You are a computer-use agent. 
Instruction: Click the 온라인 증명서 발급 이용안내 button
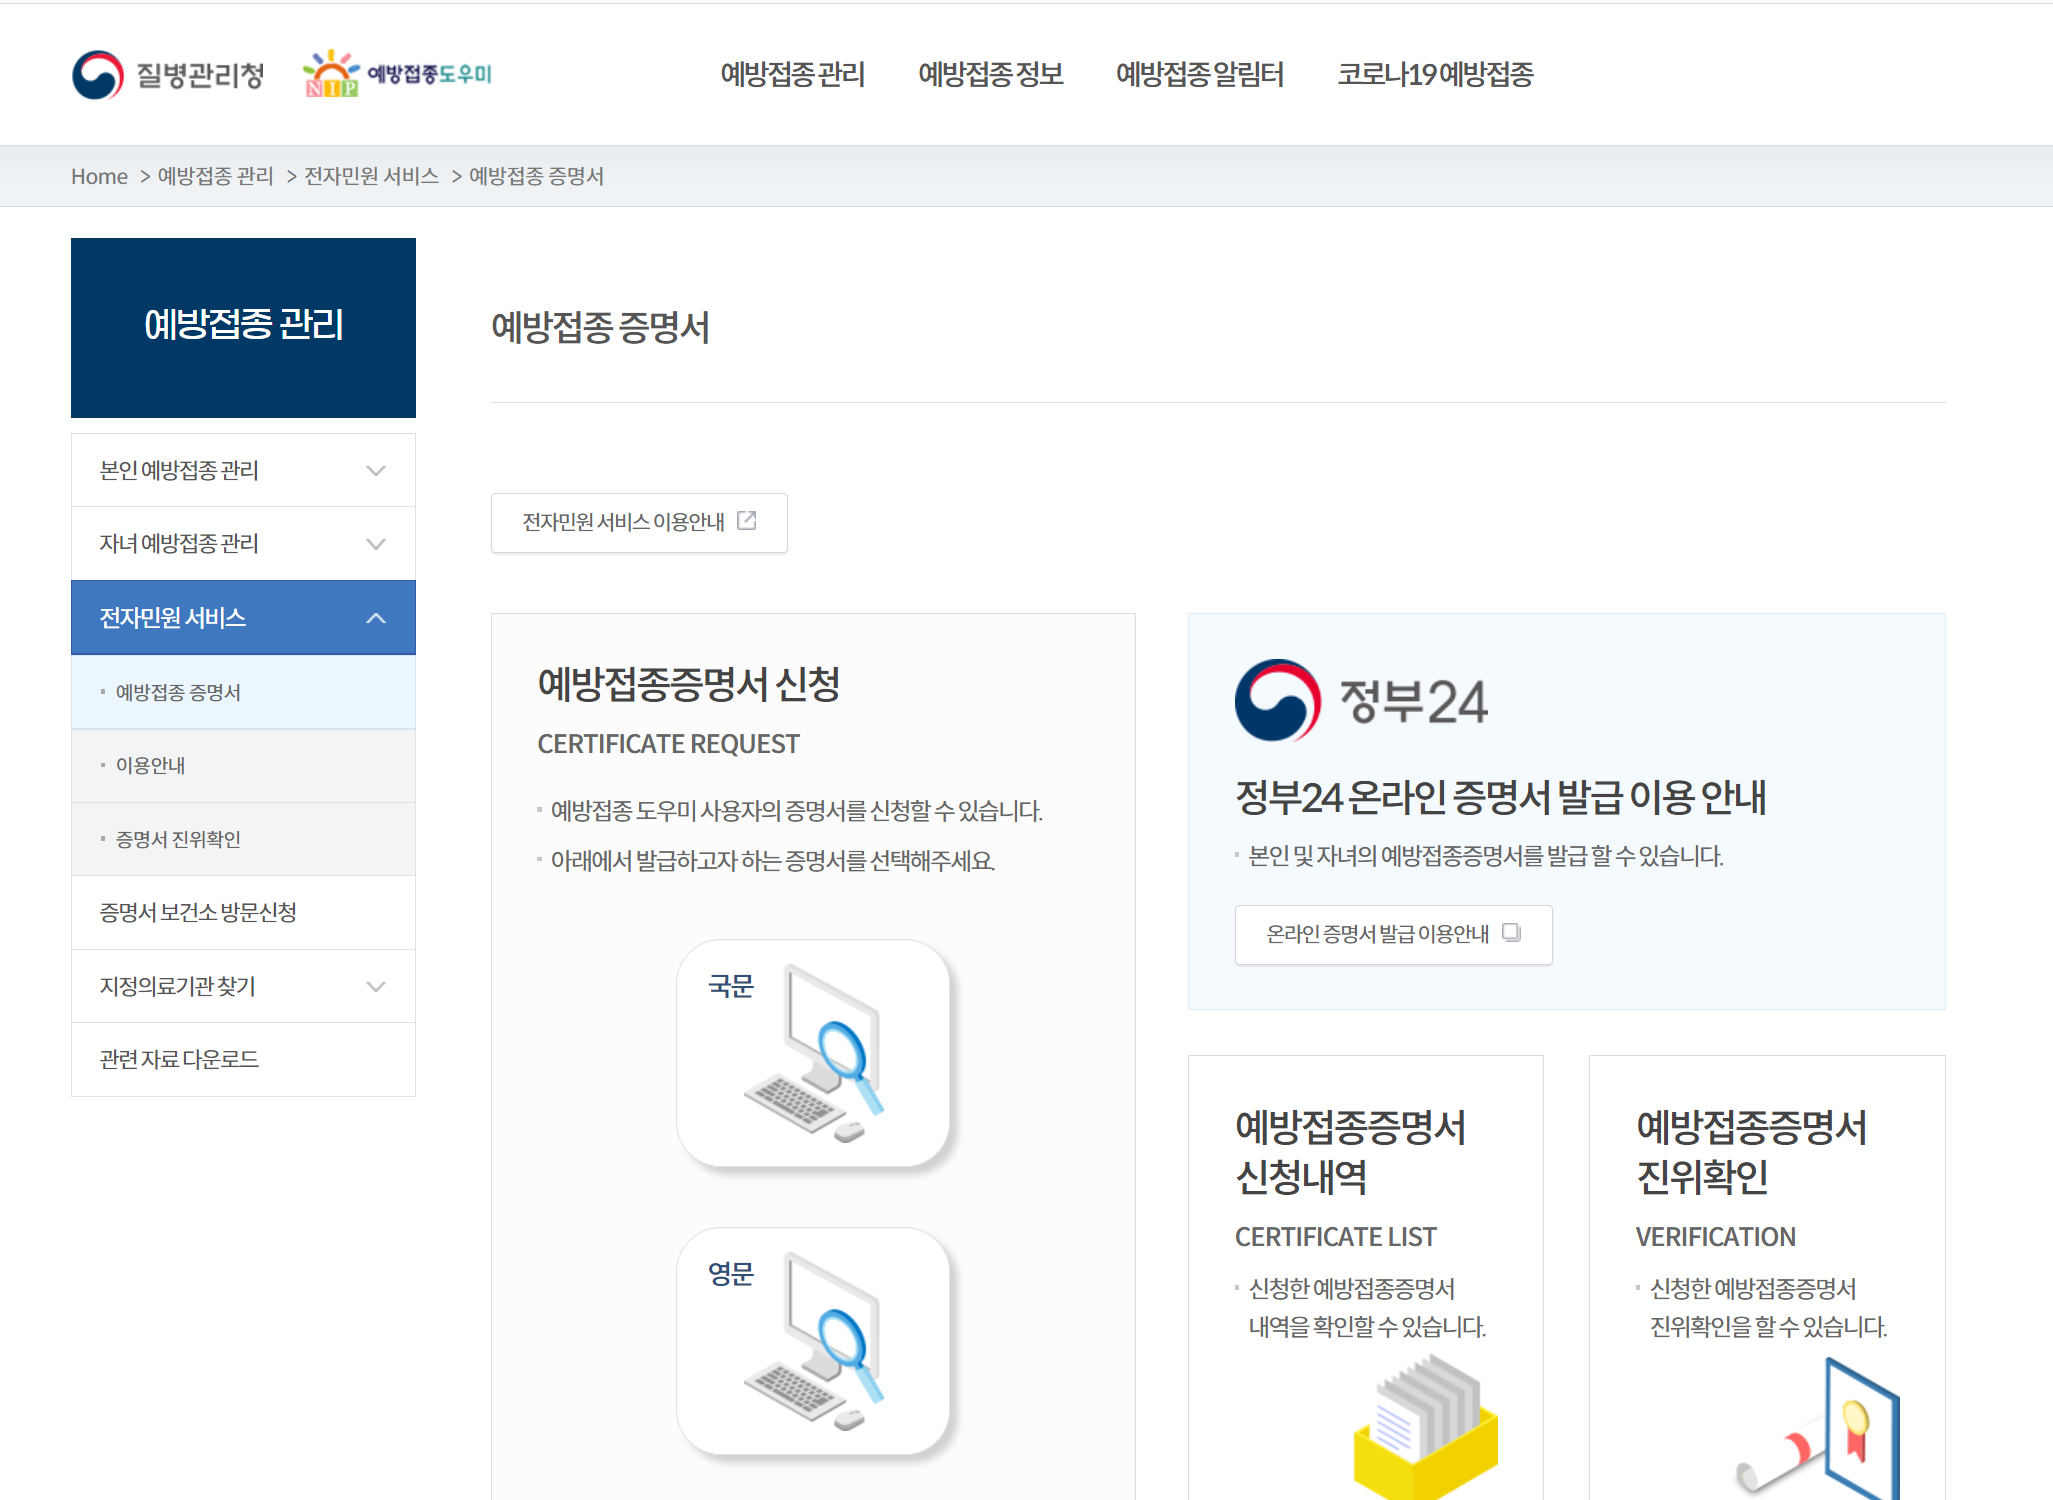[x=1392, y=934]
